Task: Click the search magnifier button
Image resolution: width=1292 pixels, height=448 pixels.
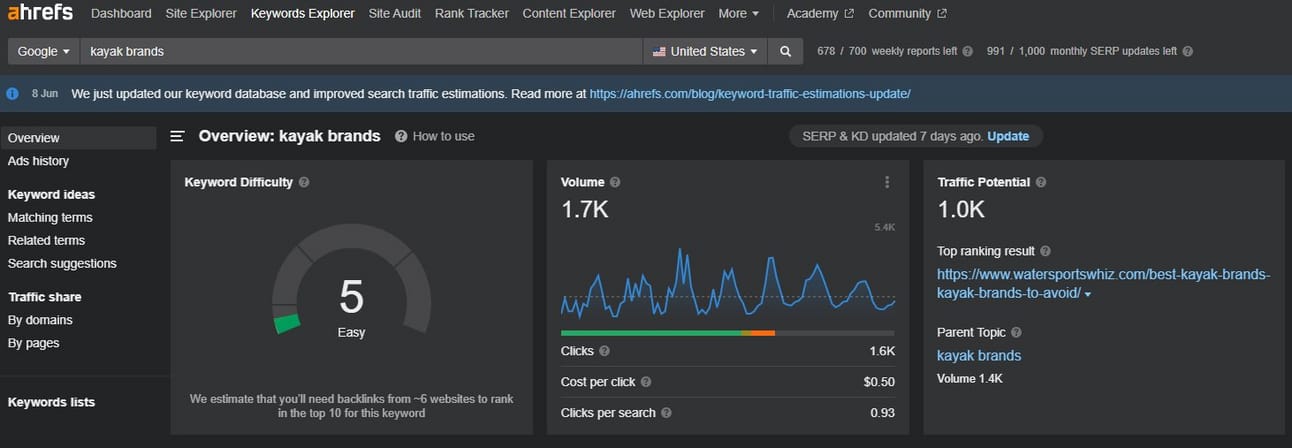Action: click(x=785, y=51)
